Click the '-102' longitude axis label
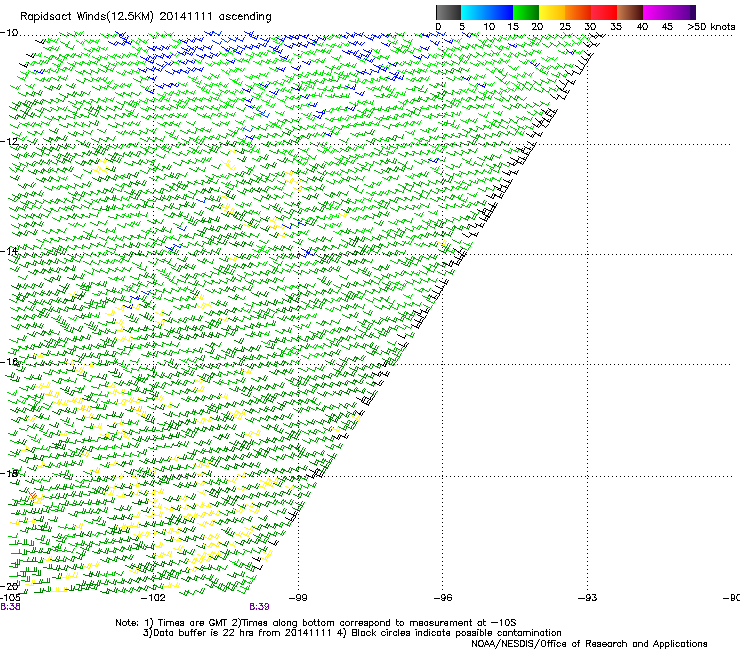 (x=154, y=598)
